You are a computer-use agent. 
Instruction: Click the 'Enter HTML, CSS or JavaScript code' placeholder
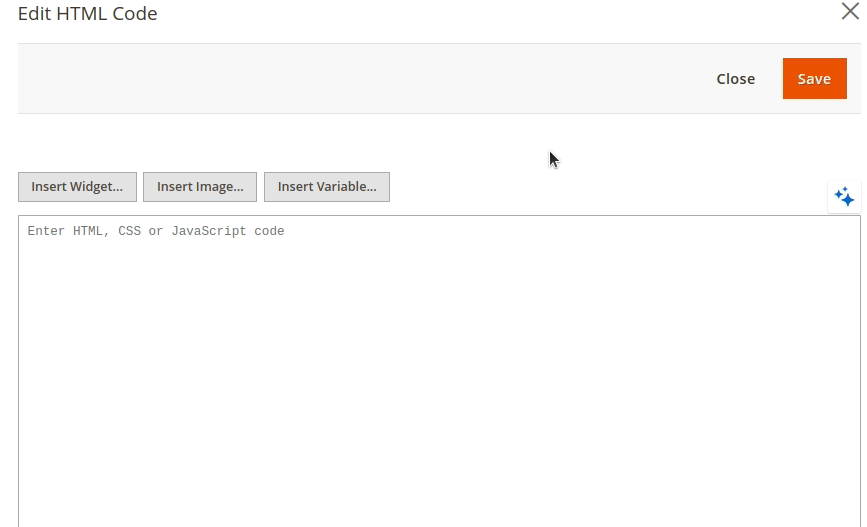(156, 231)
